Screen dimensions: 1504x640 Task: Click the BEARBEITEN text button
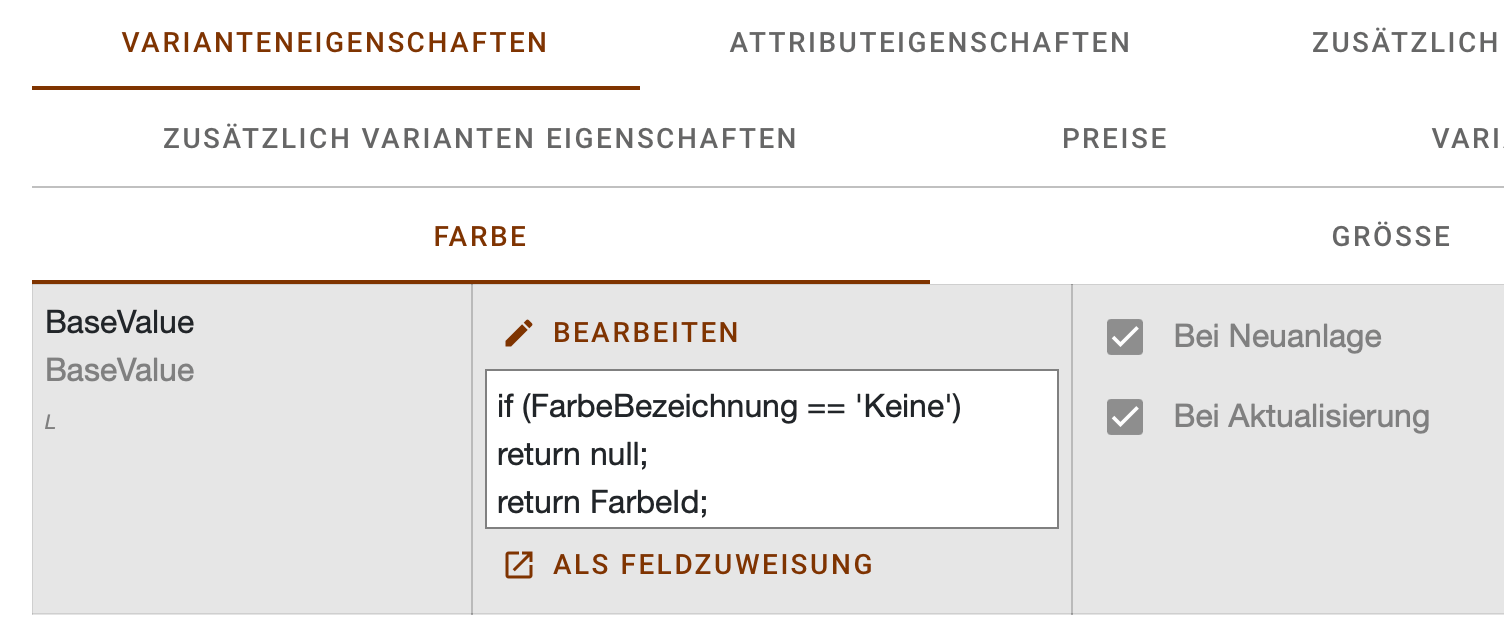coord(646,333)
